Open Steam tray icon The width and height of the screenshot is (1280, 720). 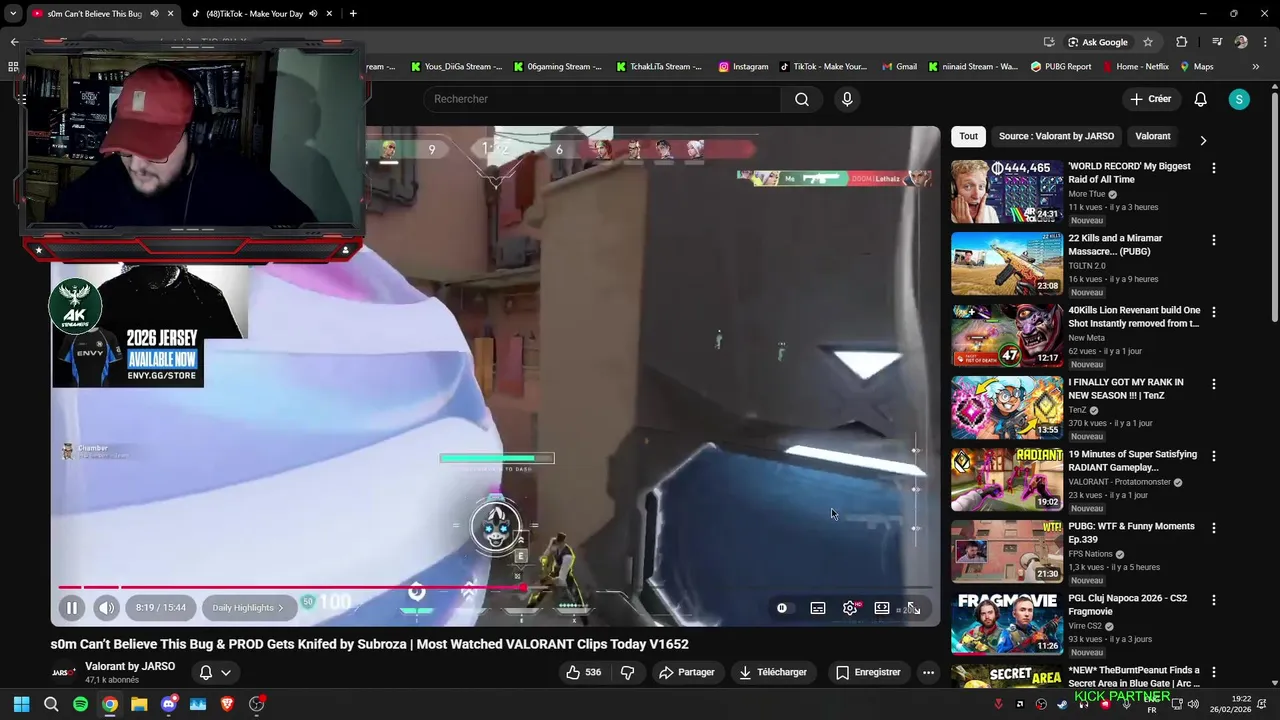pyautogui.click(x=1062, y=704)
